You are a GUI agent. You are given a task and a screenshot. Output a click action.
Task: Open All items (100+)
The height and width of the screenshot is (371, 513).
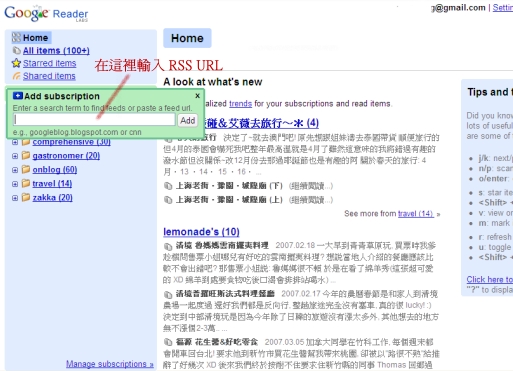pos(56,51)
